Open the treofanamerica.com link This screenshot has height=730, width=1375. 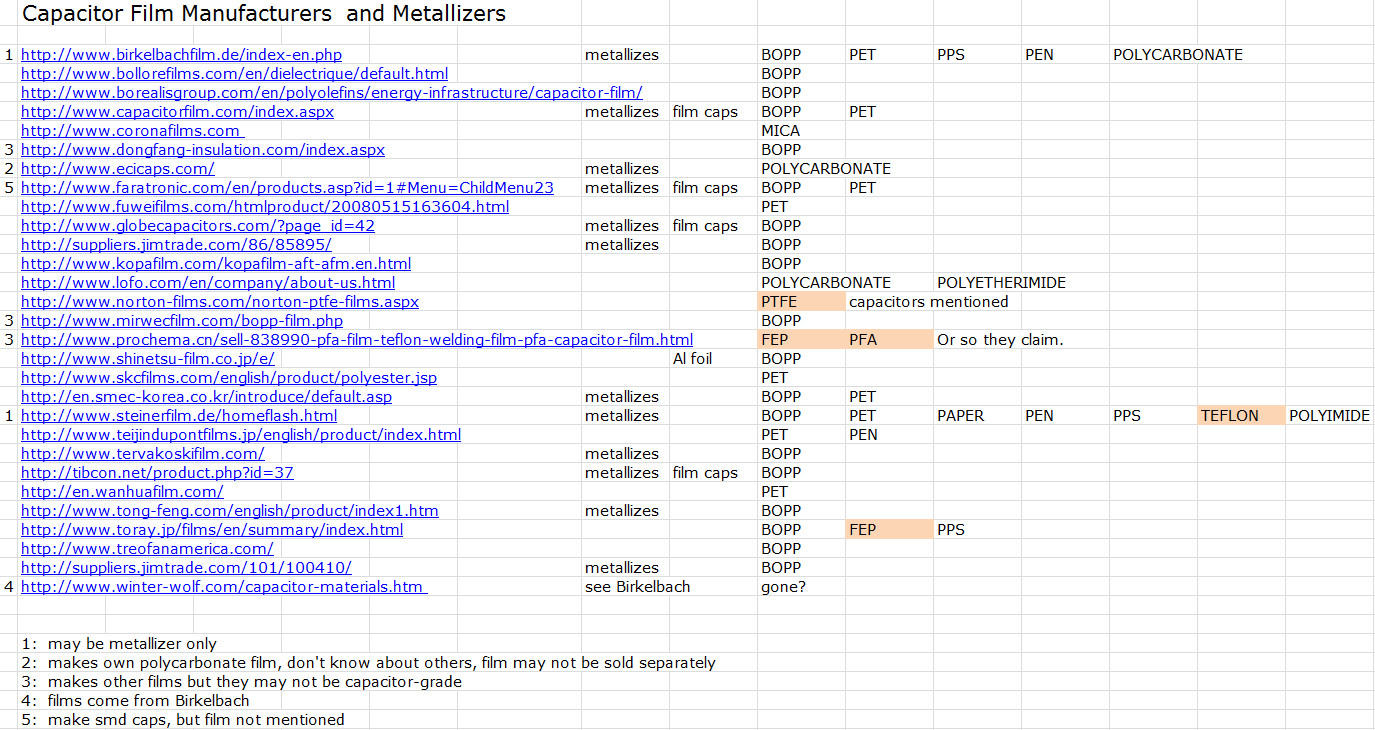tap(147, 549)
